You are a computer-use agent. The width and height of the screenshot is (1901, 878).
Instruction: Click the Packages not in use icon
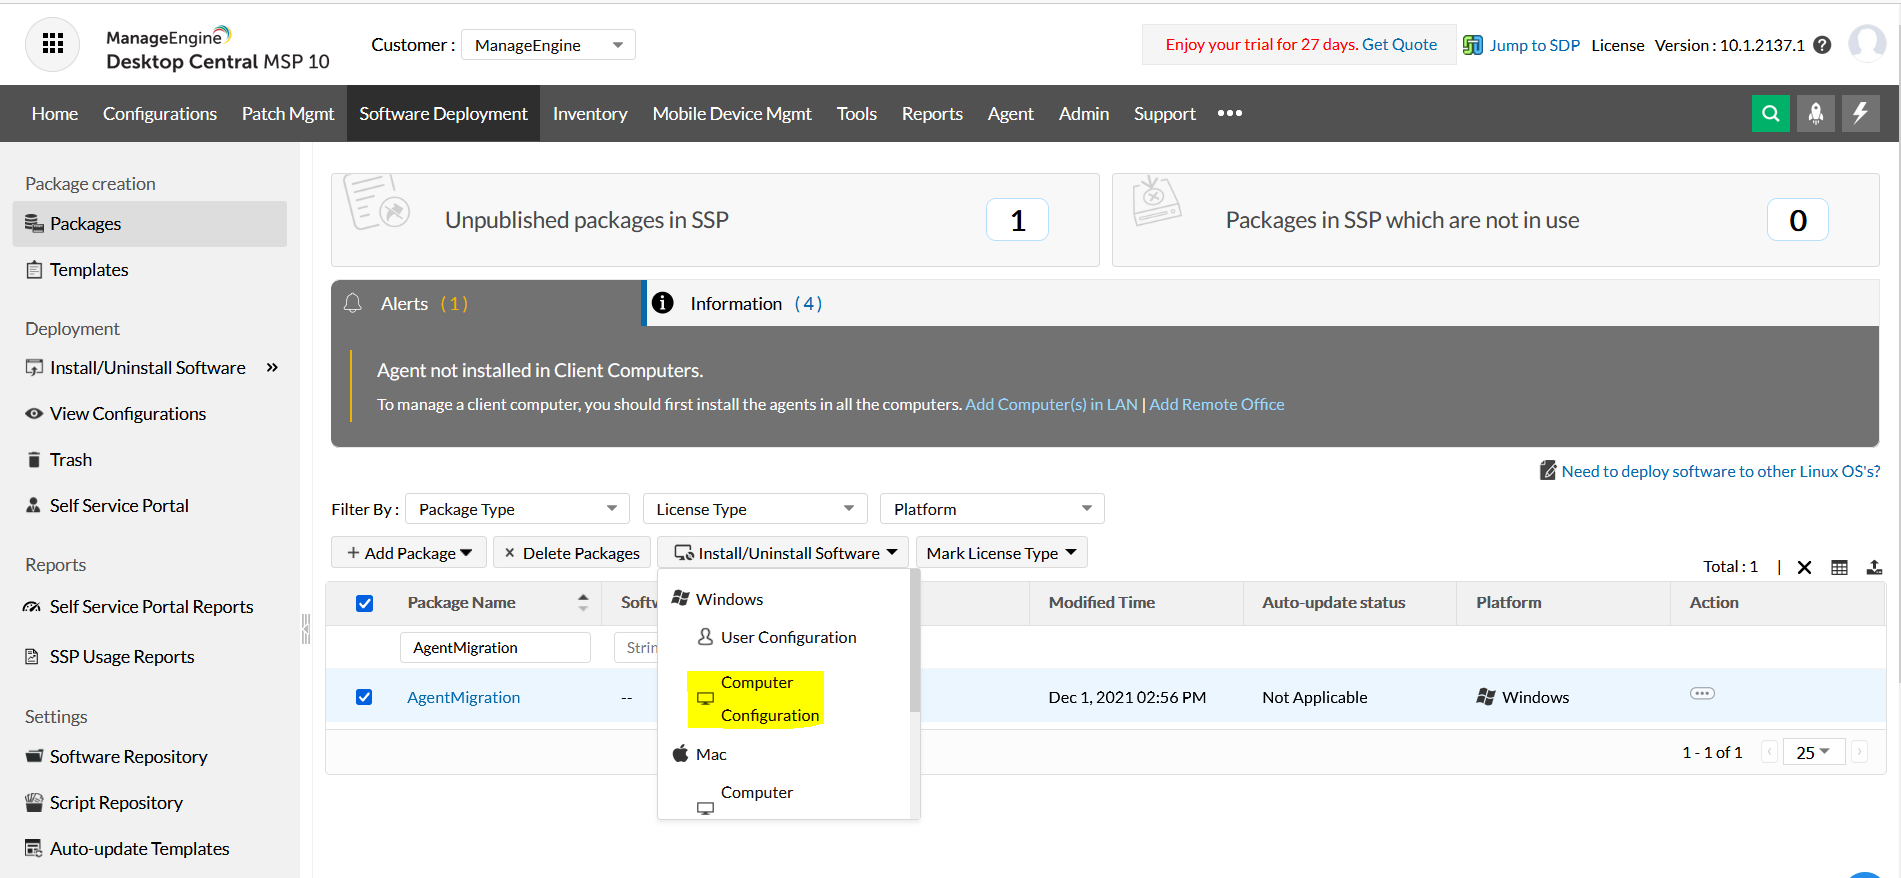click(1157, 201)
